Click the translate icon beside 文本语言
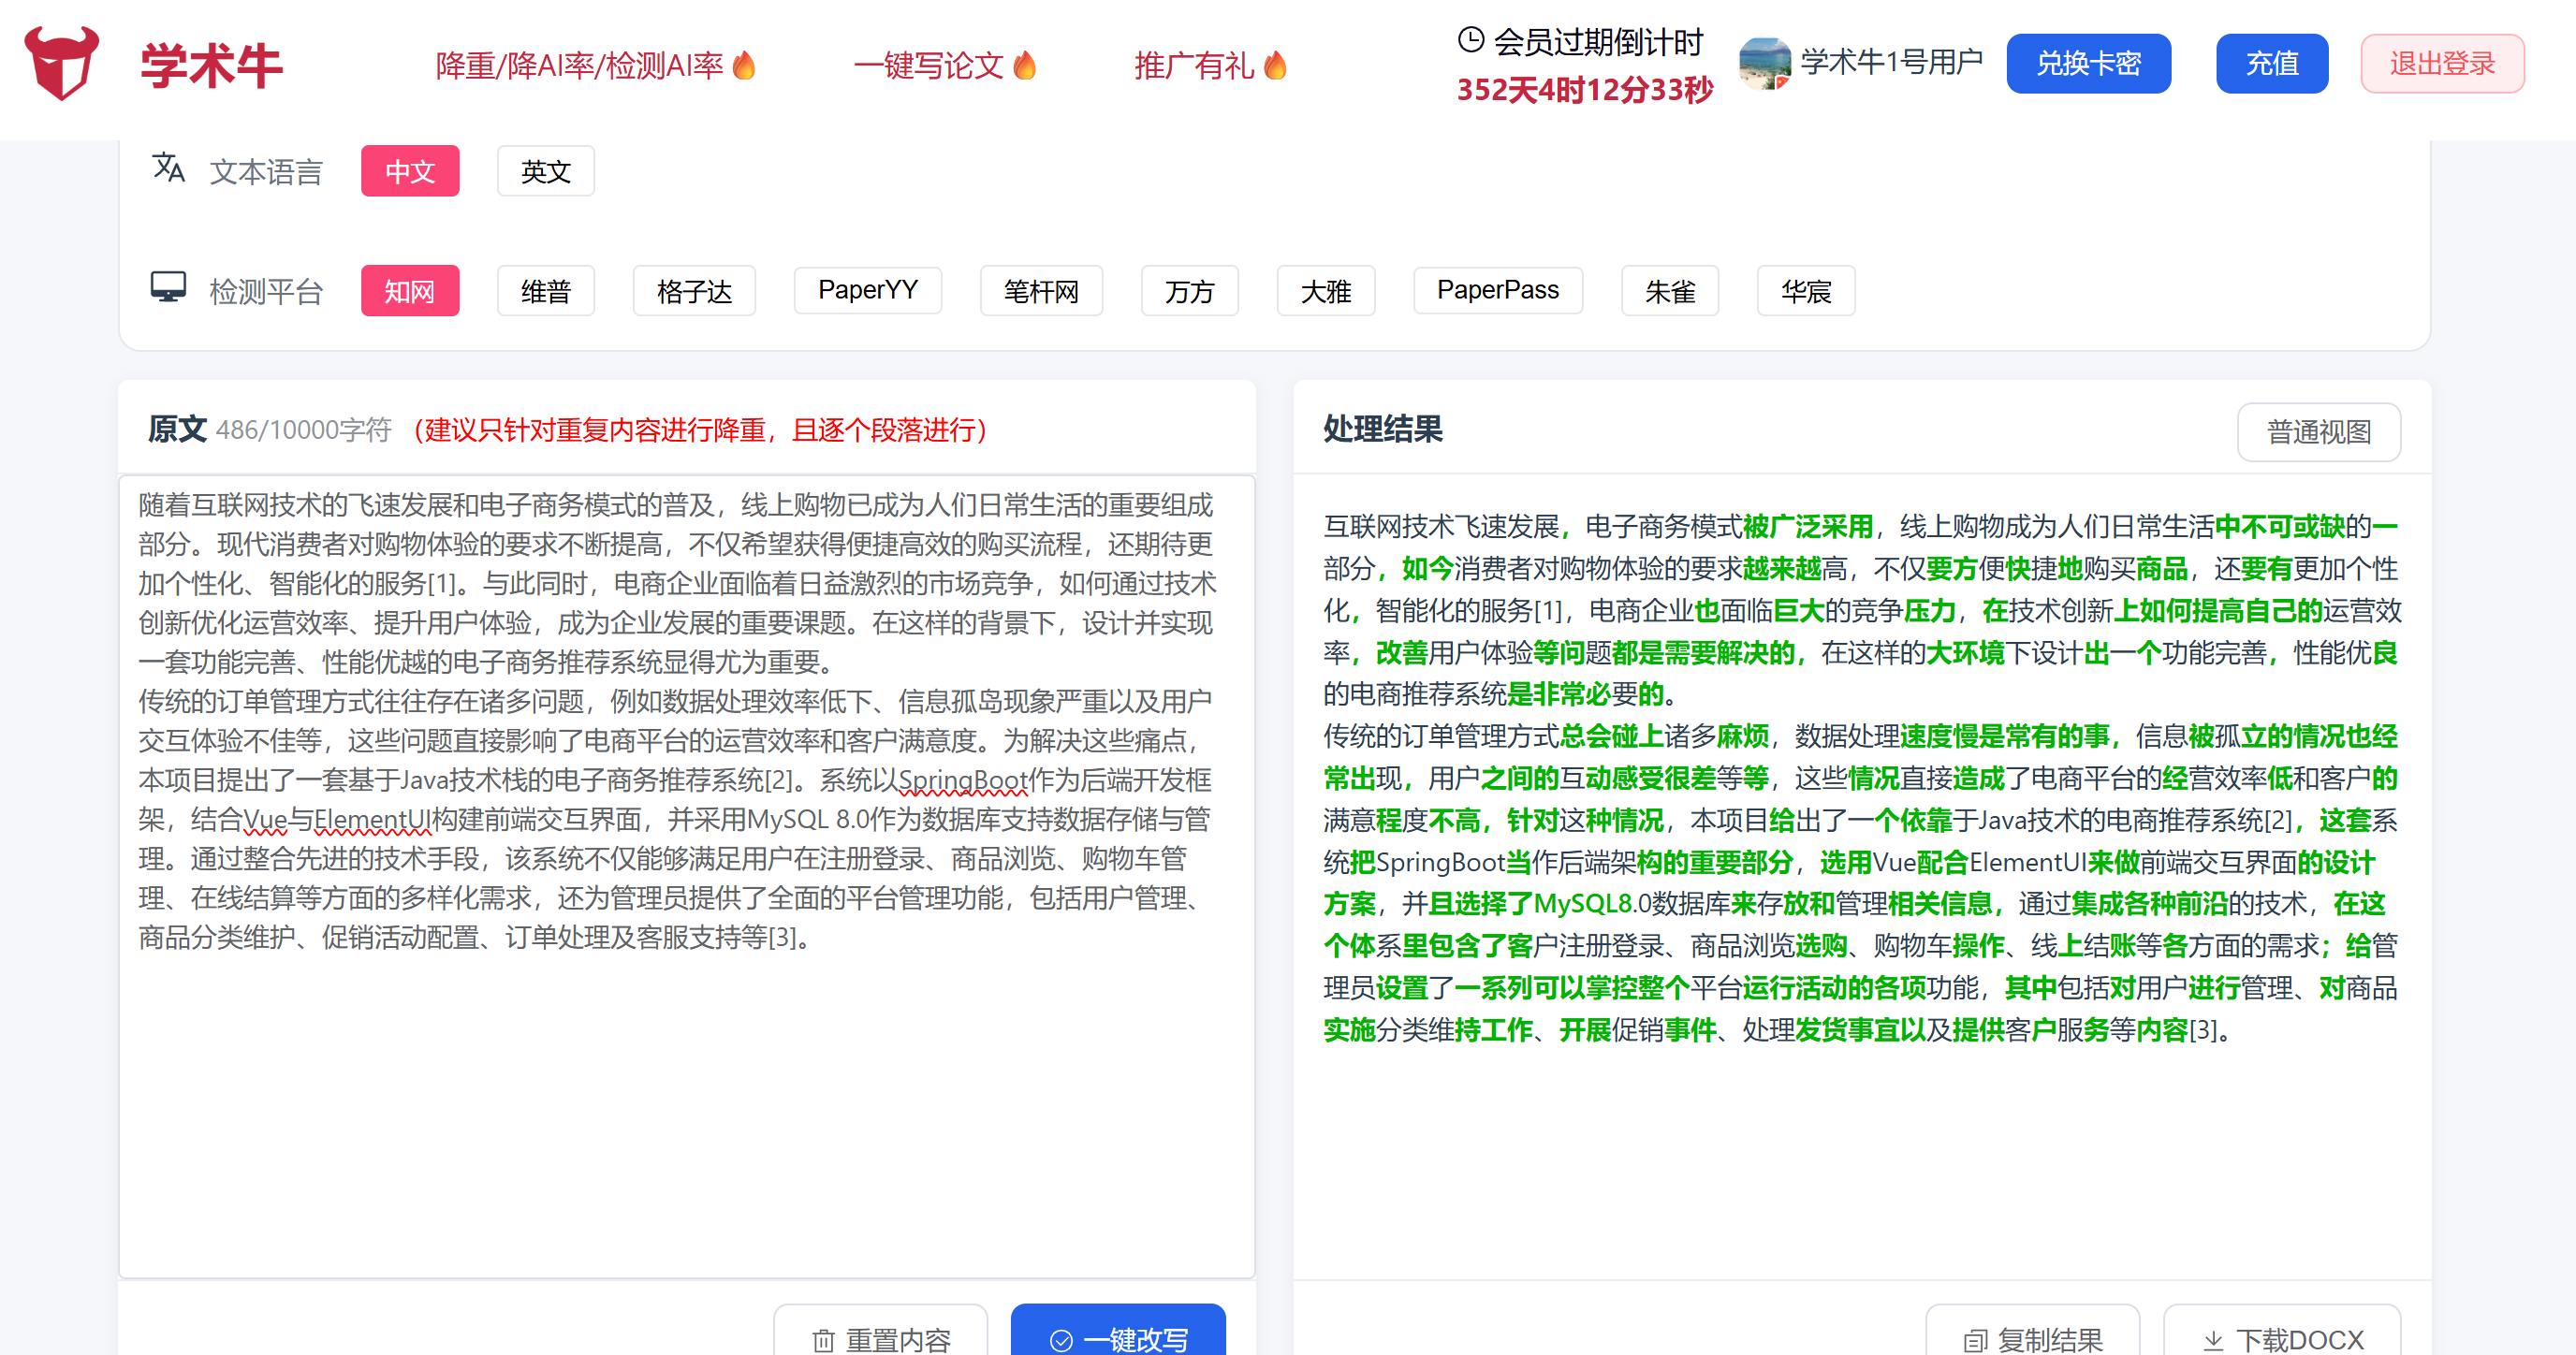Viewport: 2576px width, 1355px height. click(168, 168)
